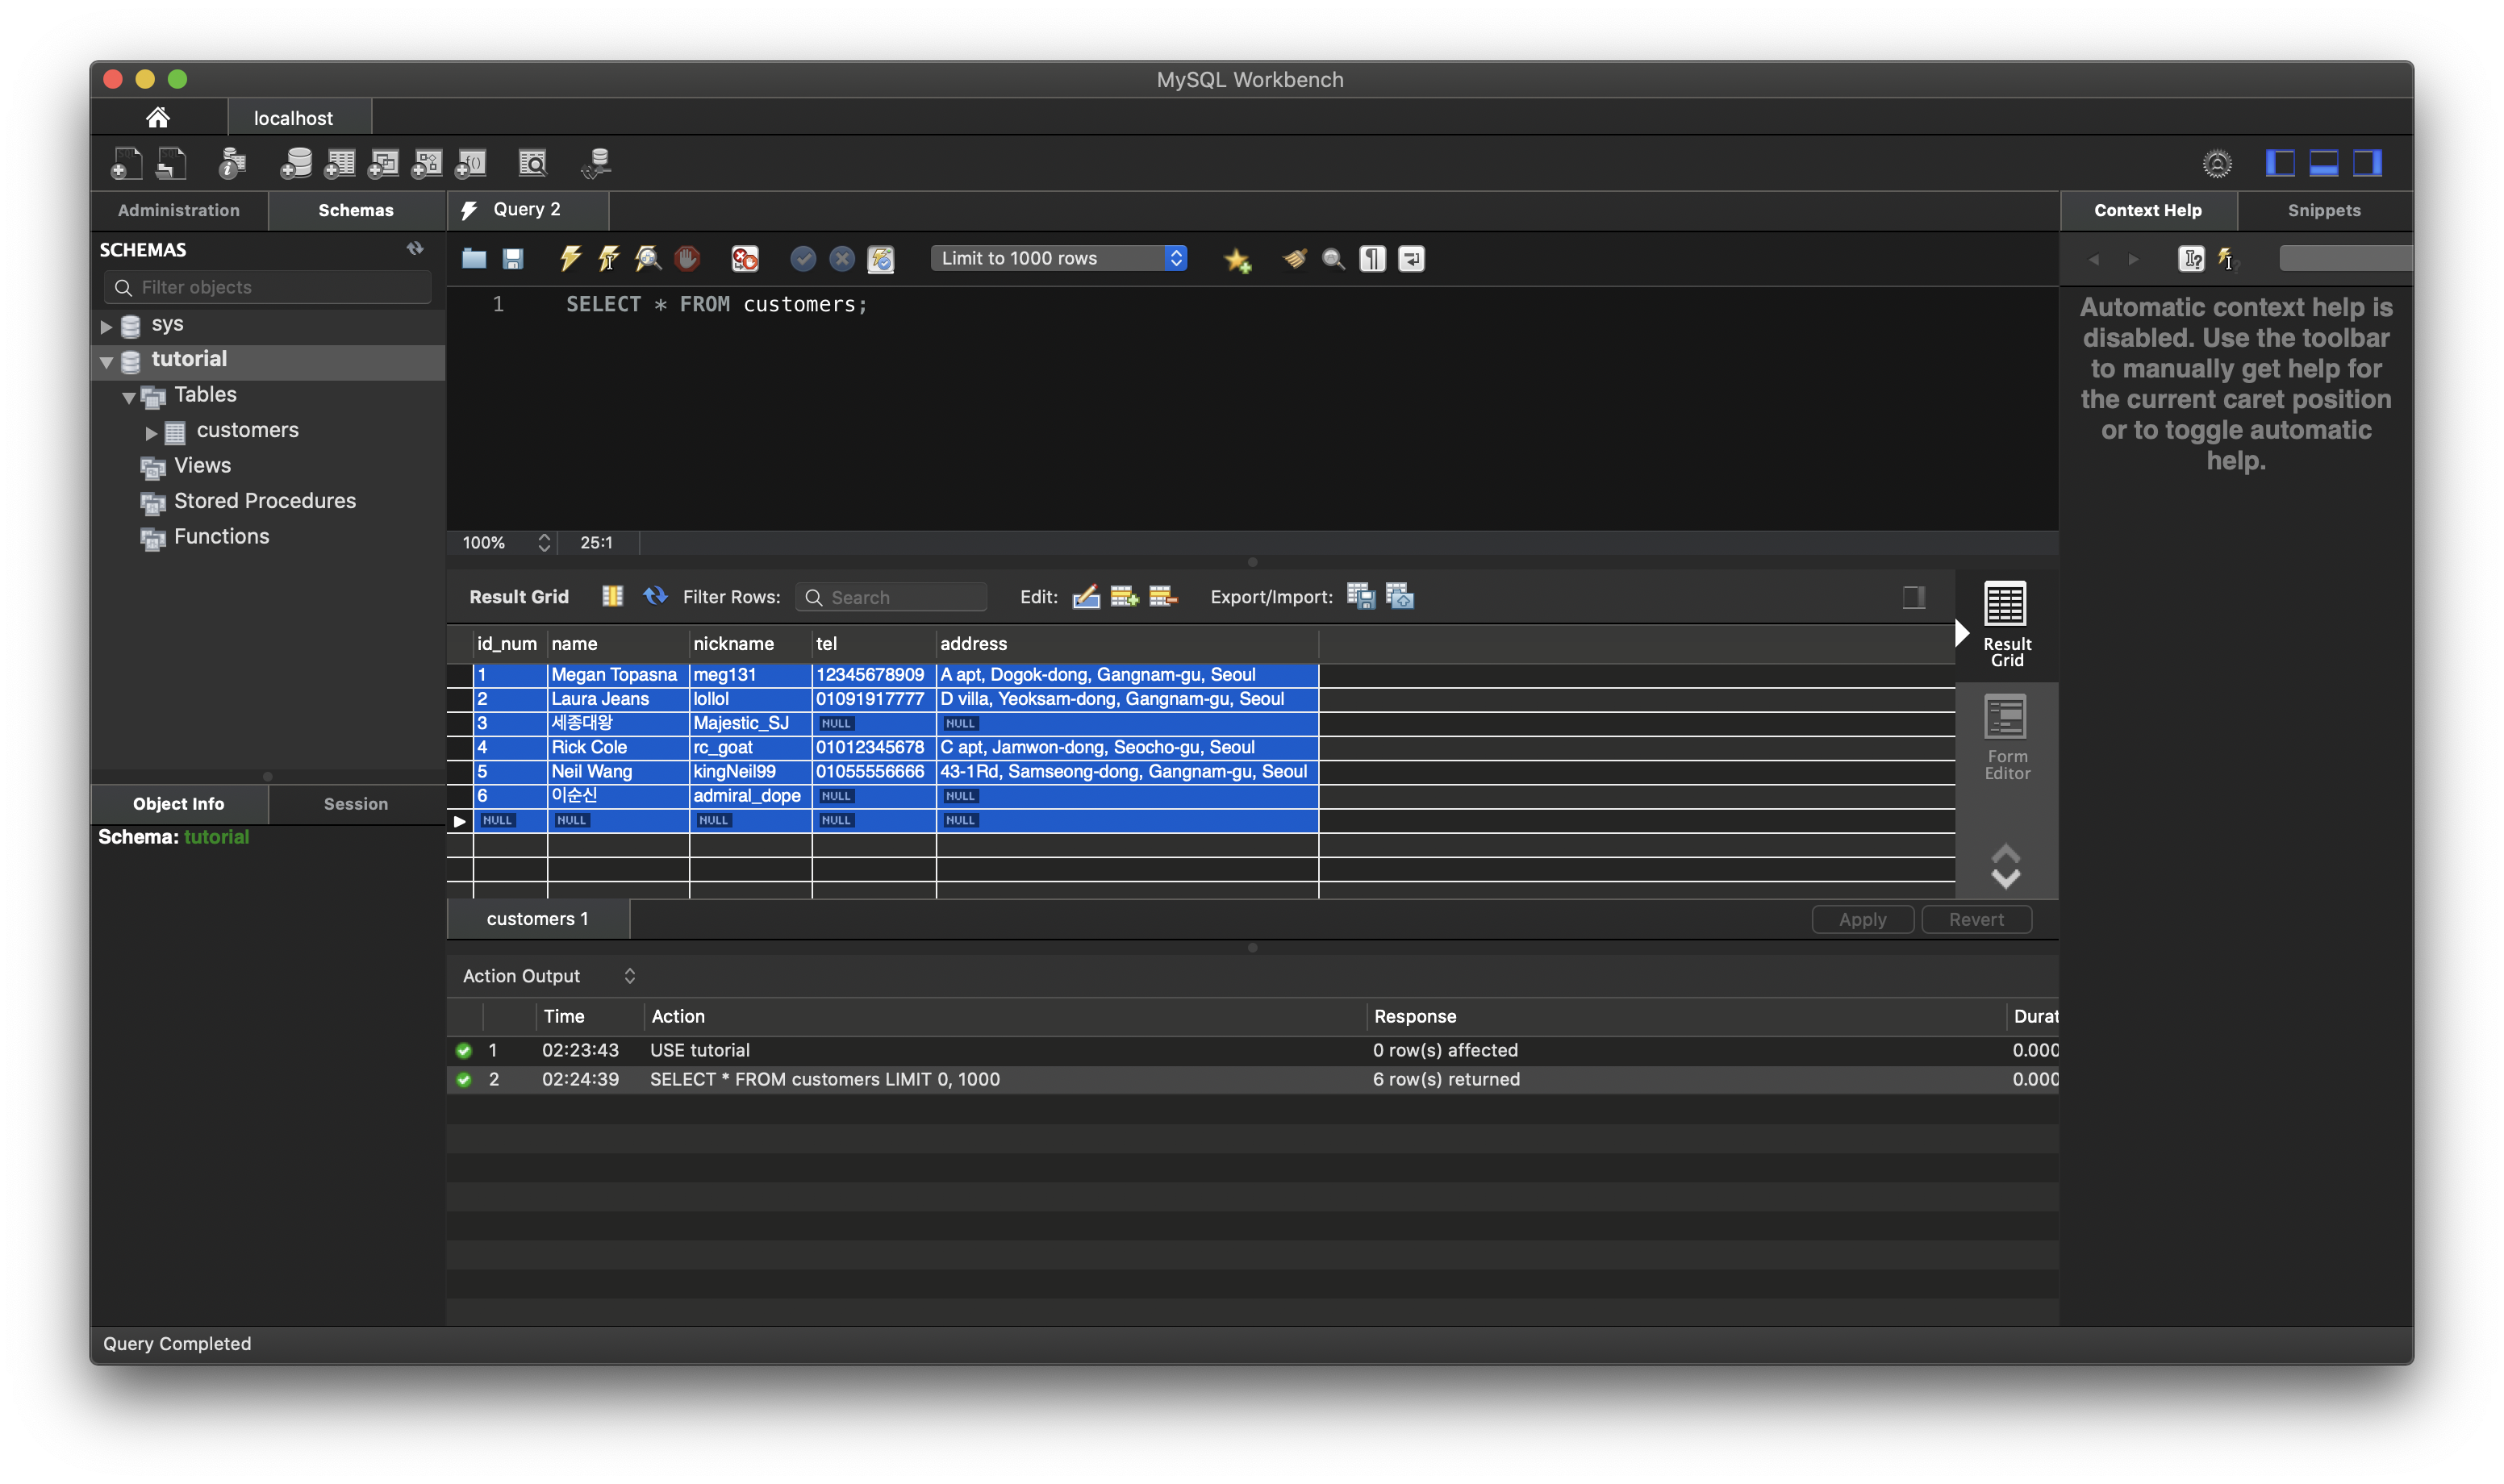Expand the customers table node

point(151,432)
